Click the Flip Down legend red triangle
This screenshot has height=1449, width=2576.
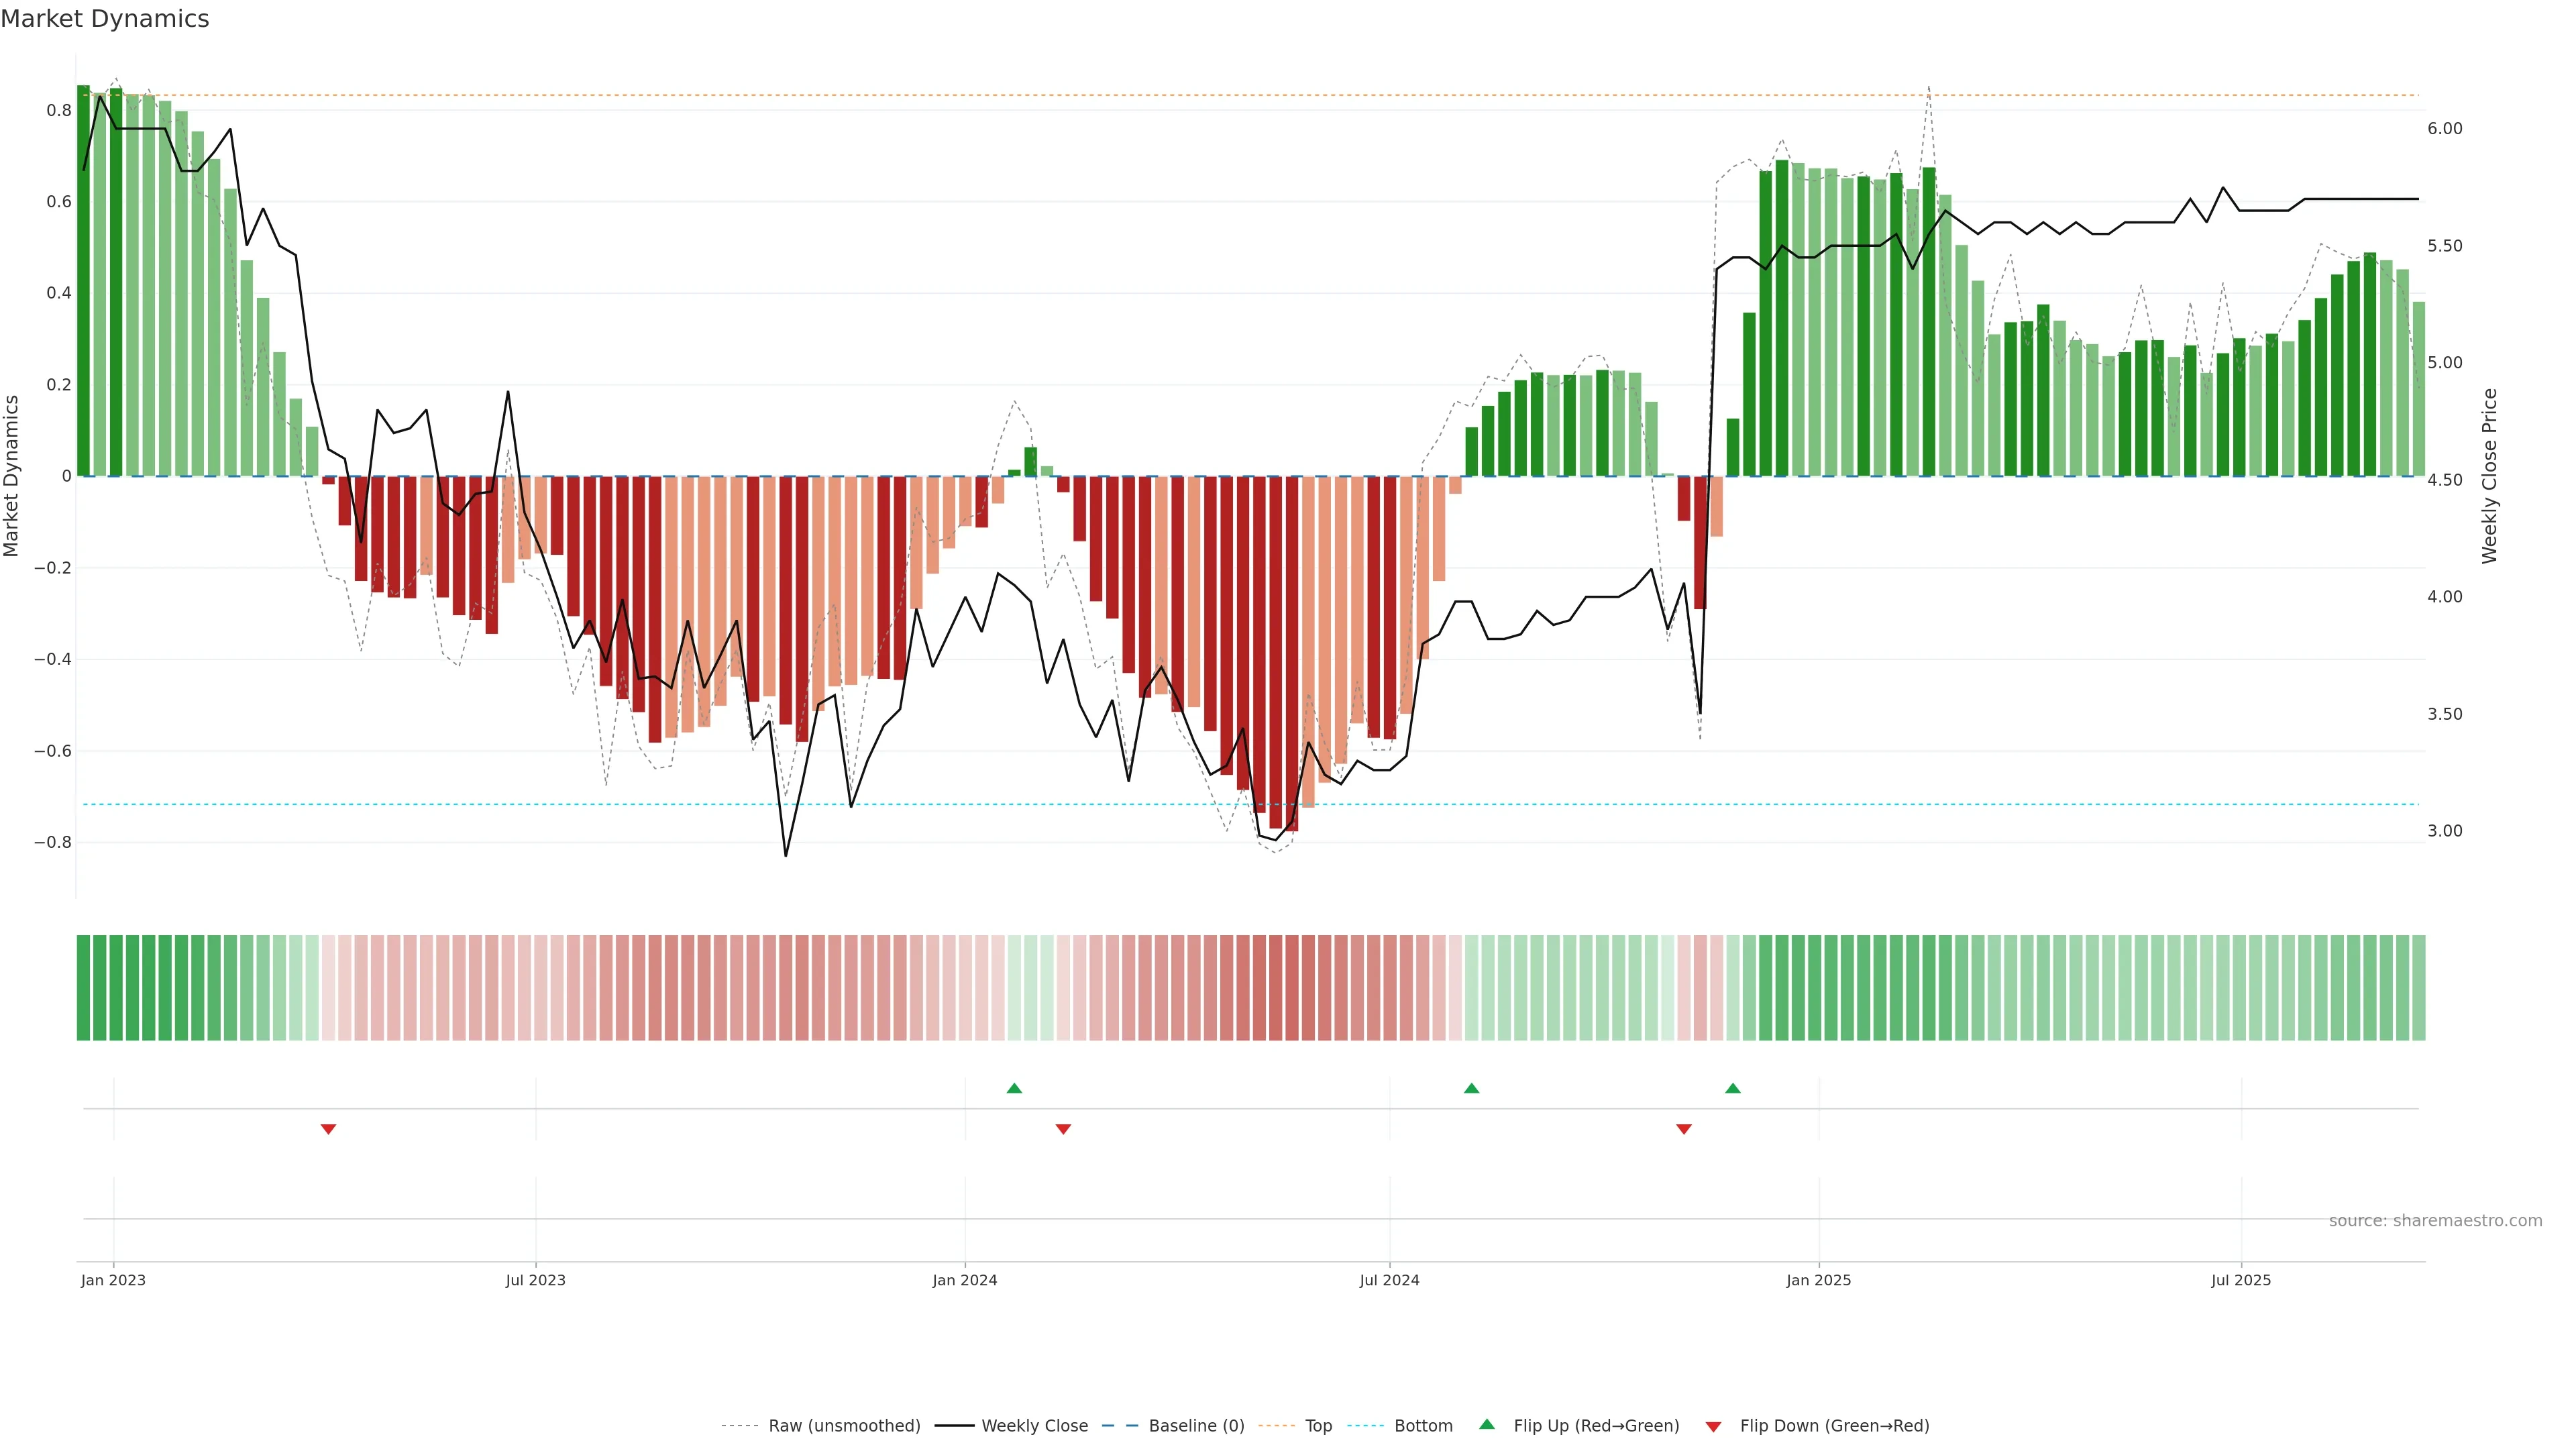click(1713, 1426)
